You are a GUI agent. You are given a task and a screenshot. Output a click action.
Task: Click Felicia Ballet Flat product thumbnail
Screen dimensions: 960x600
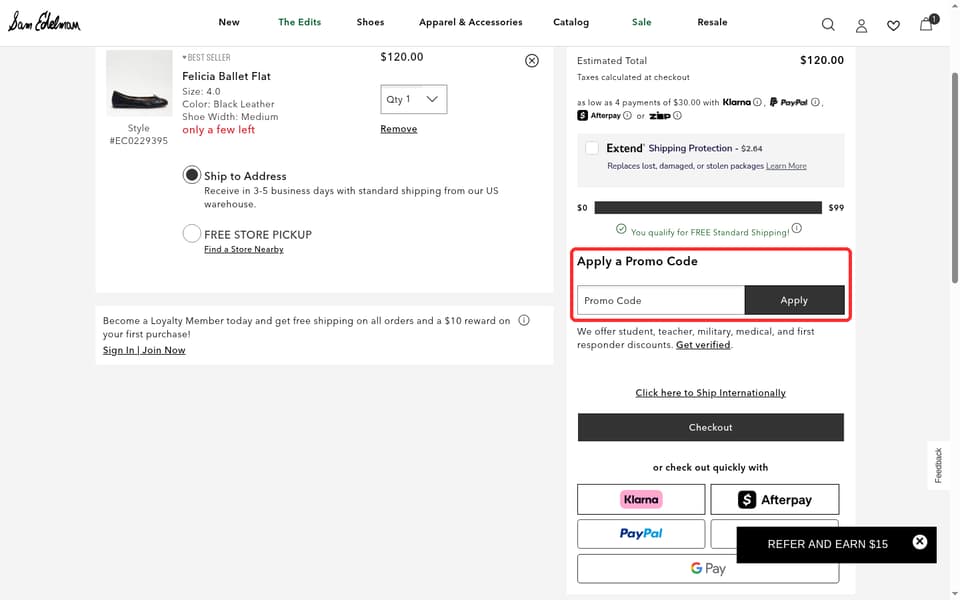139,83
